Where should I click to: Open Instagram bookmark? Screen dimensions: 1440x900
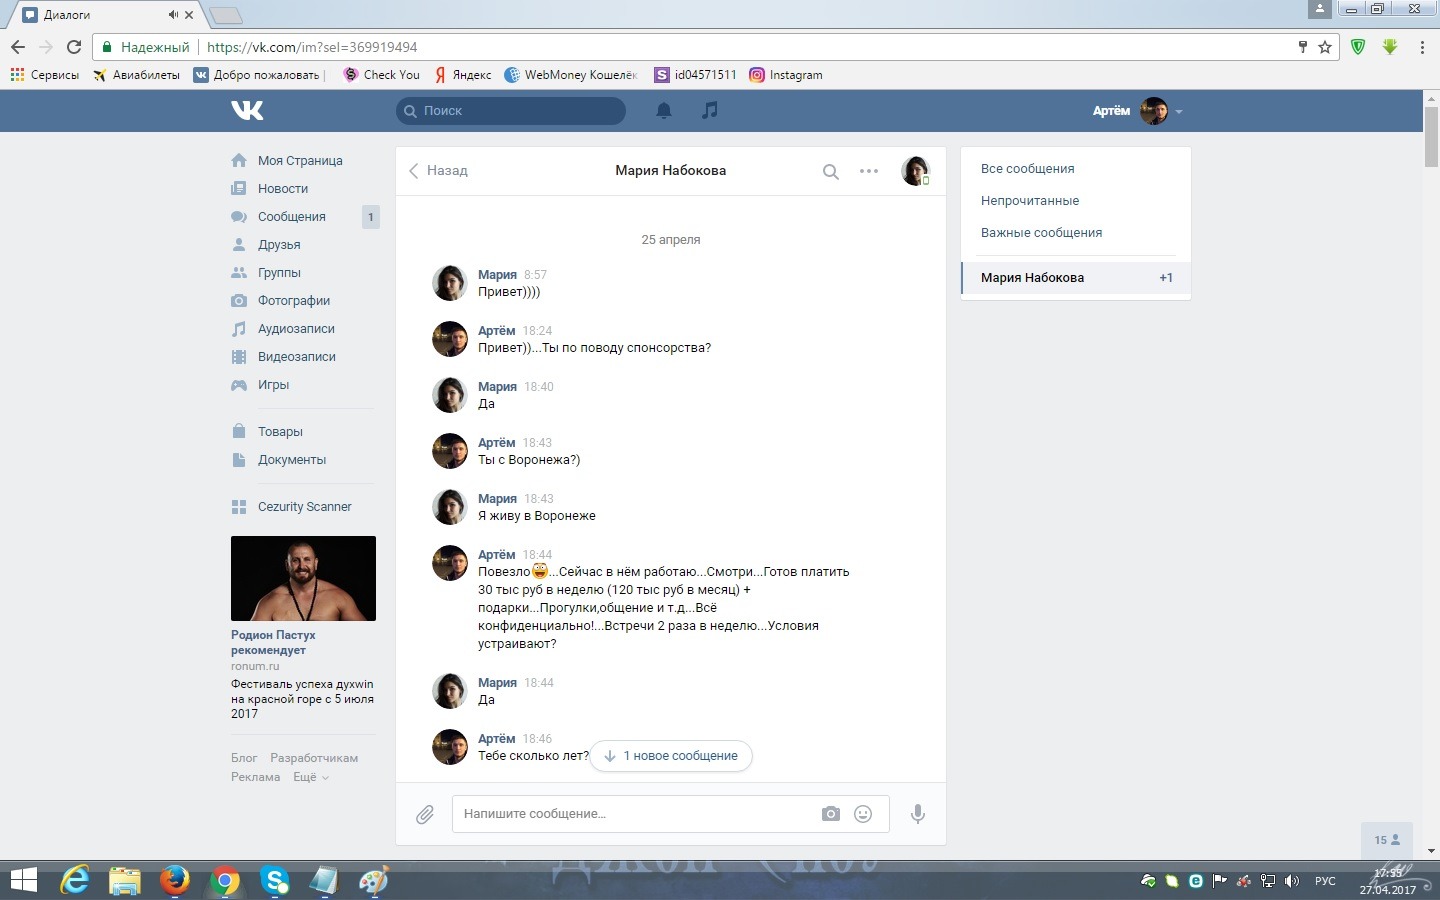click(786, 75)
